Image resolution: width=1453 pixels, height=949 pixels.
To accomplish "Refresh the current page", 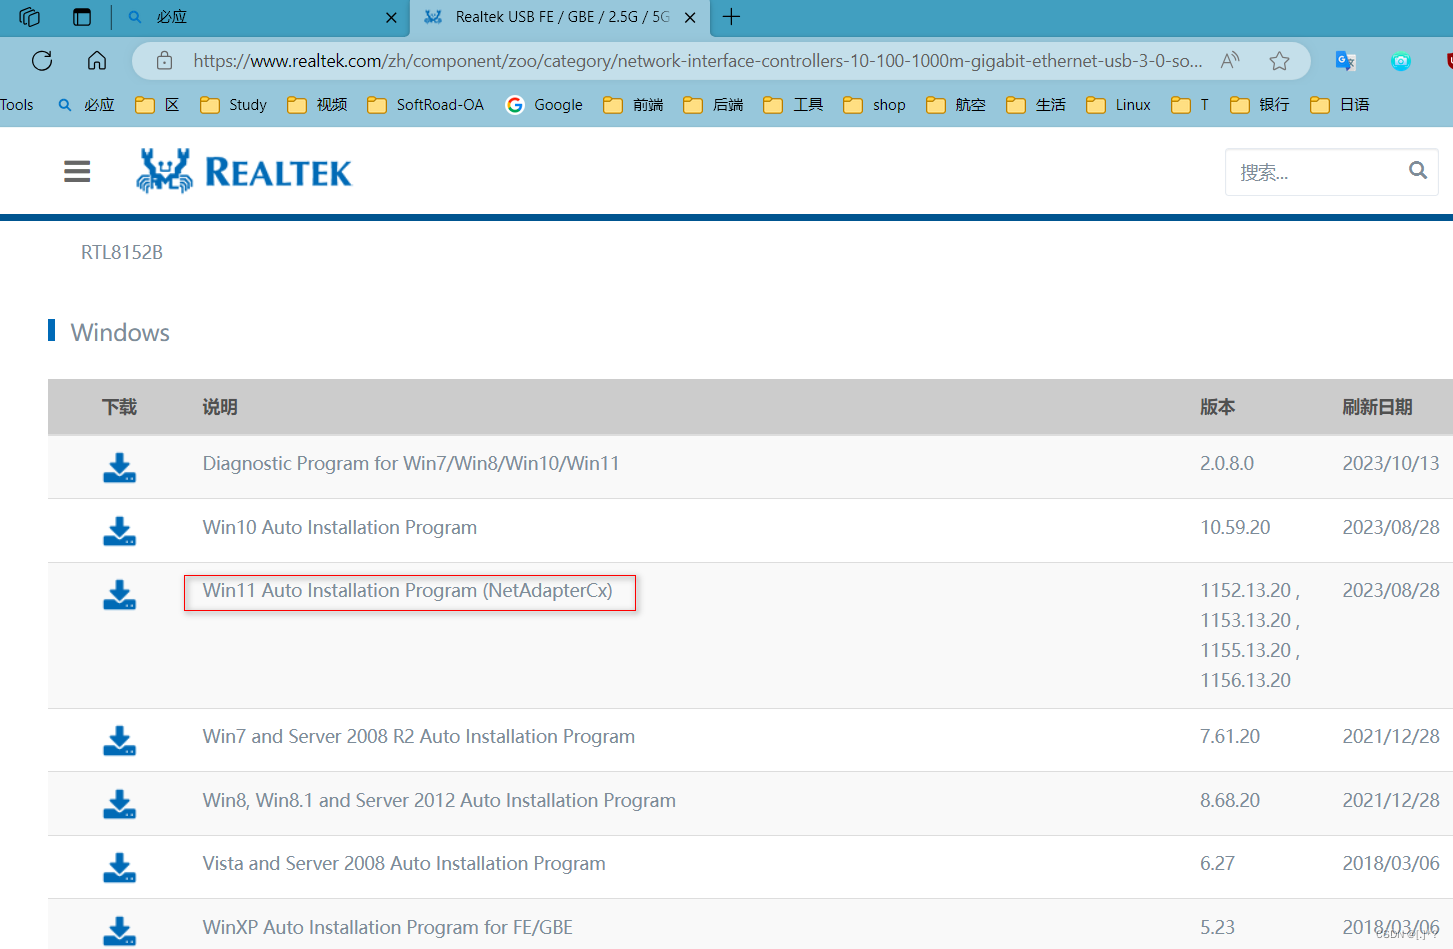I will [42, 61].
